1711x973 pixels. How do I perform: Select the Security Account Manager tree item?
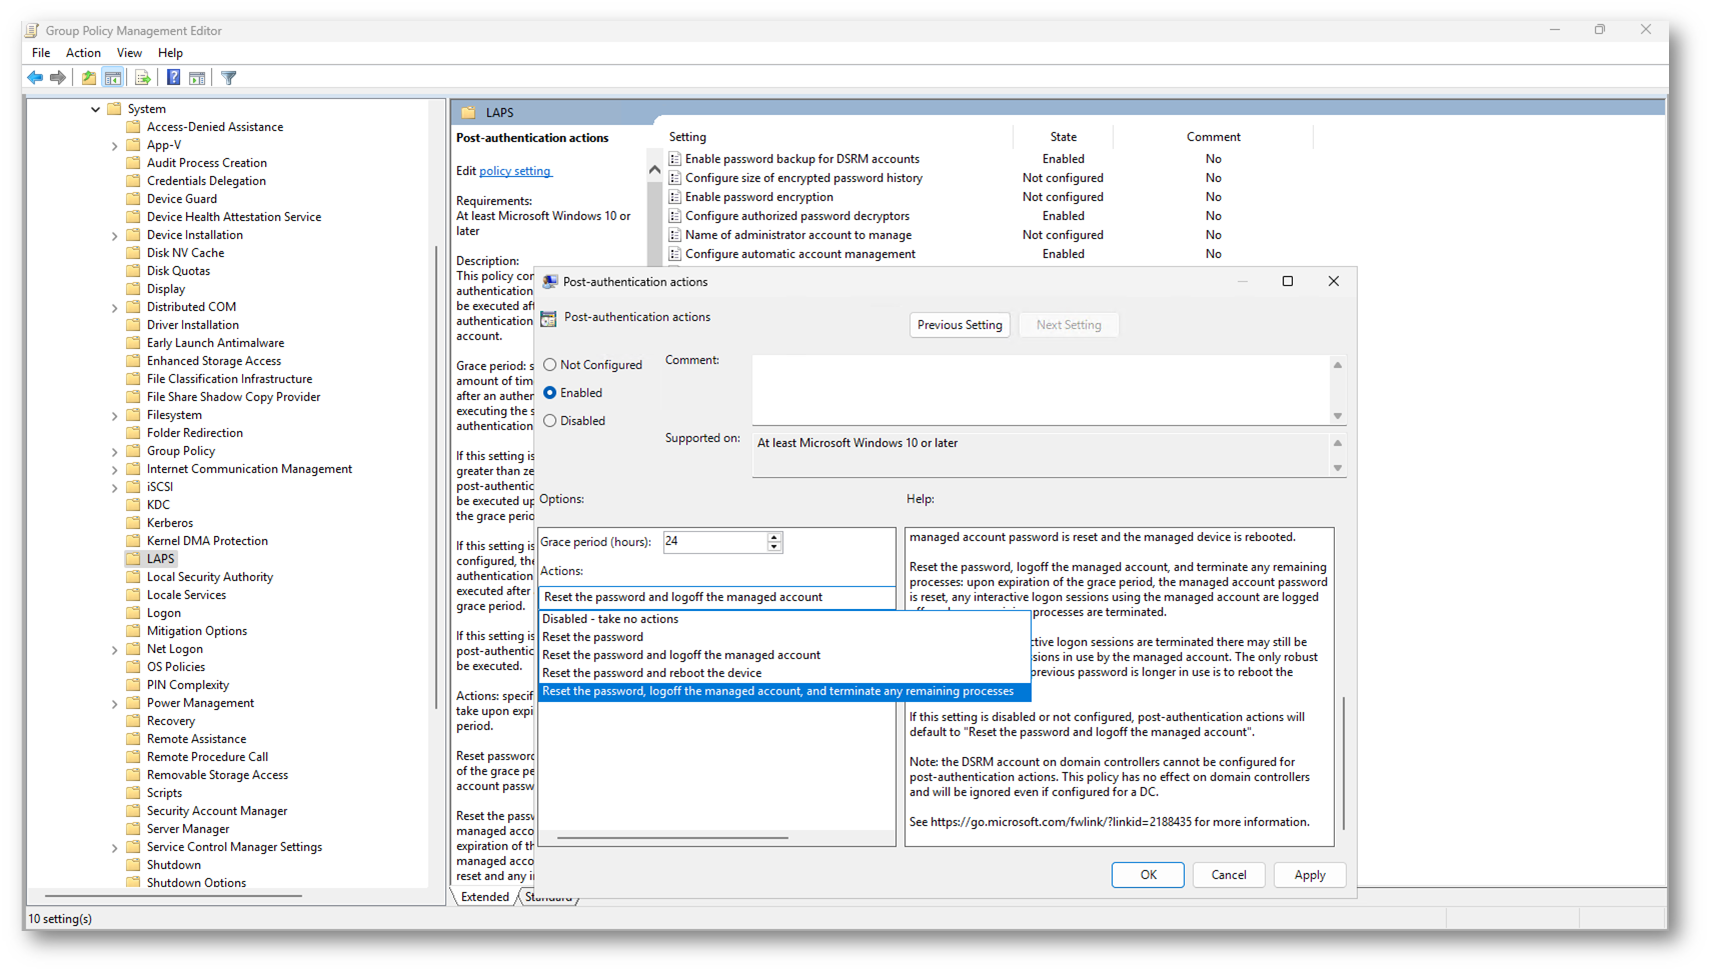(x=217, y=811)
